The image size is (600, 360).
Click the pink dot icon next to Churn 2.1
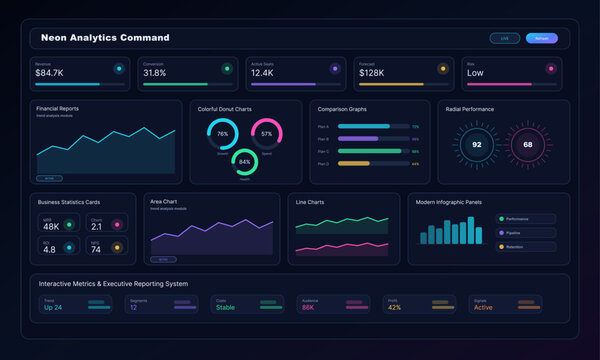[x=117, y=225]
